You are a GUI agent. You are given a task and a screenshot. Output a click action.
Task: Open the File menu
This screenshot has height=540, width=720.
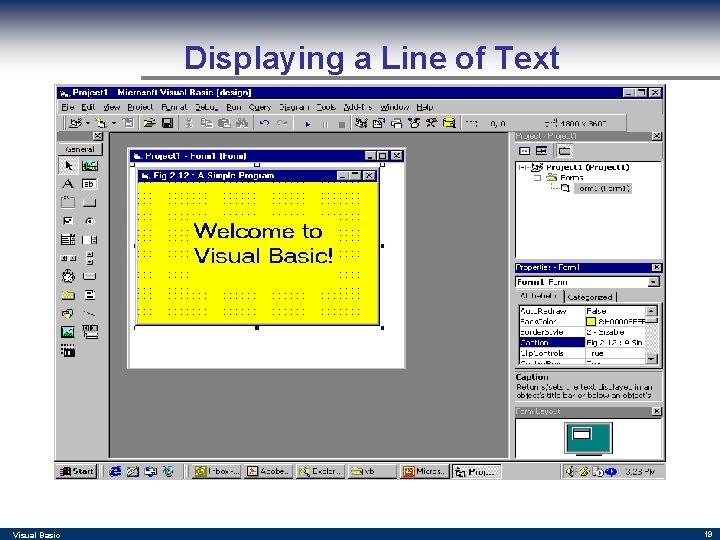point(68,107)
